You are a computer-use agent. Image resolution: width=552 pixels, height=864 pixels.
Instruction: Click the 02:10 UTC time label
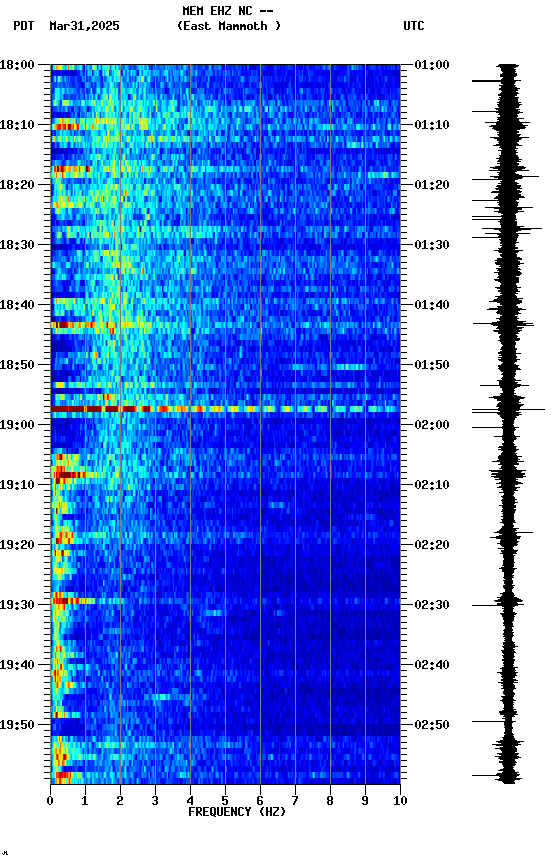coord(432,485)
